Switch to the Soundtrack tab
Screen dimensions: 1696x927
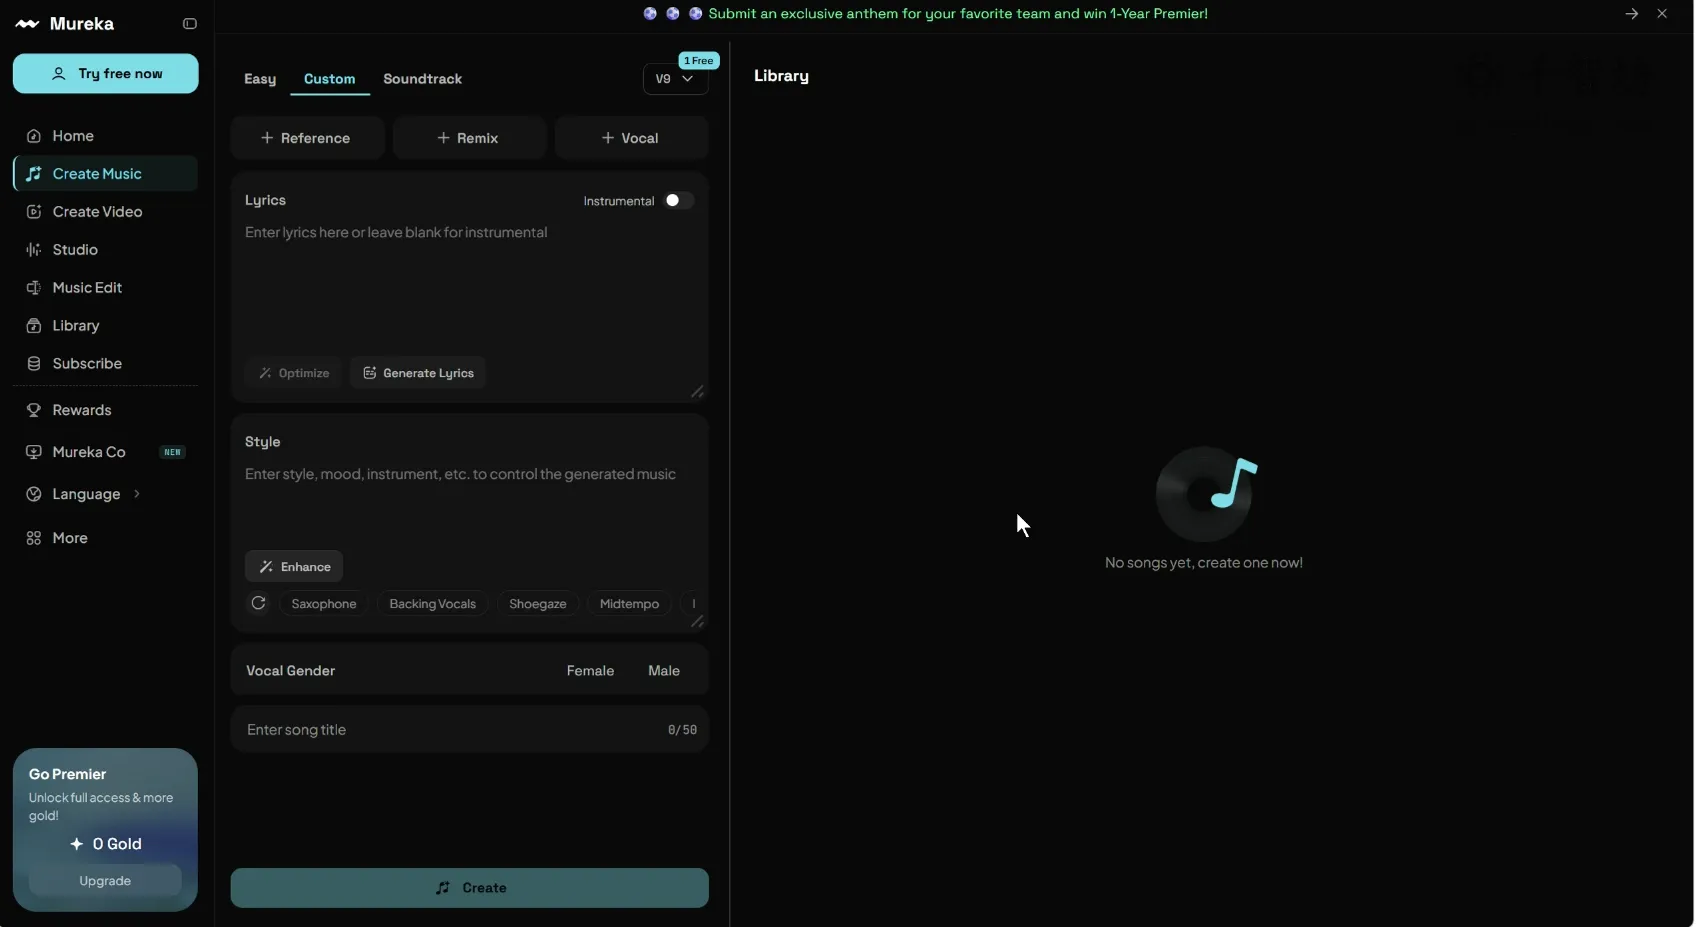tap(422, 79)
